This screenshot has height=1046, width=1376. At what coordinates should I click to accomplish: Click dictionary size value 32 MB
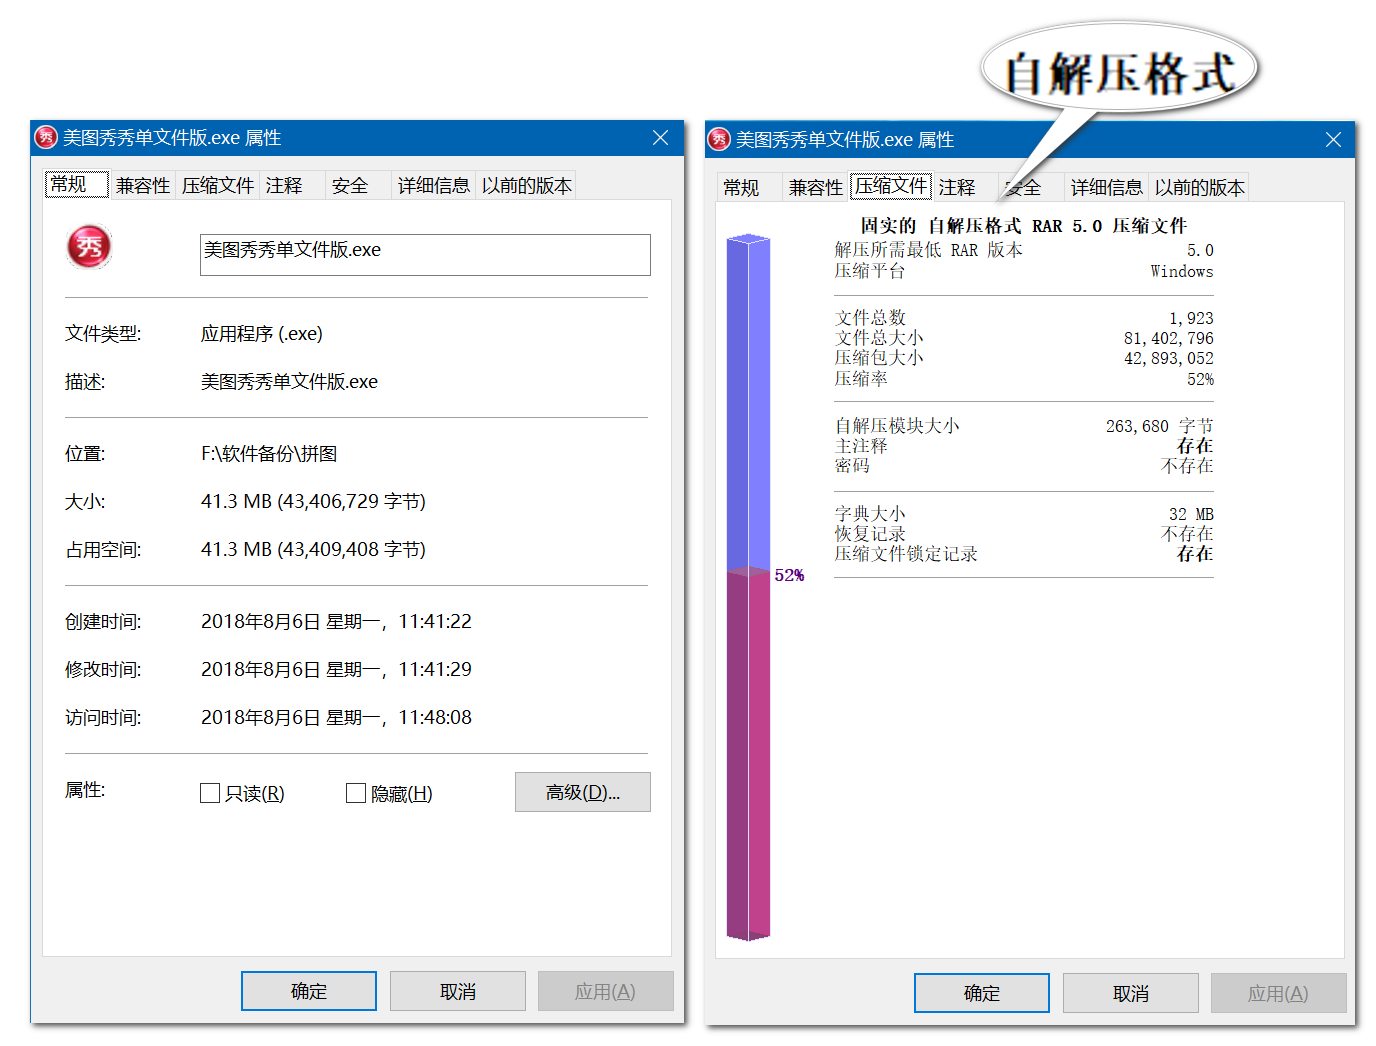1191,514
